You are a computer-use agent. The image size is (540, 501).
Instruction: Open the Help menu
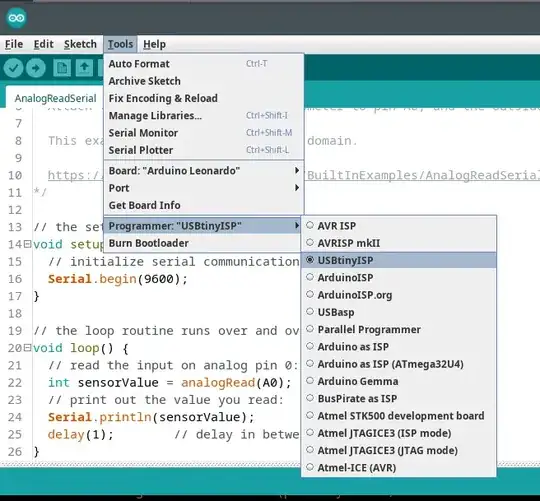point(154,44)
